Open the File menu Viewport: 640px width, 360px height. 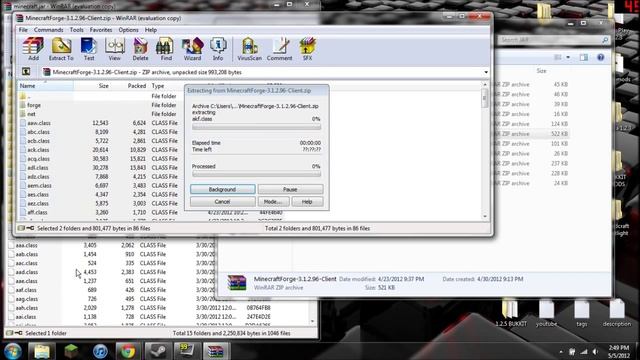tap(23, 30)
